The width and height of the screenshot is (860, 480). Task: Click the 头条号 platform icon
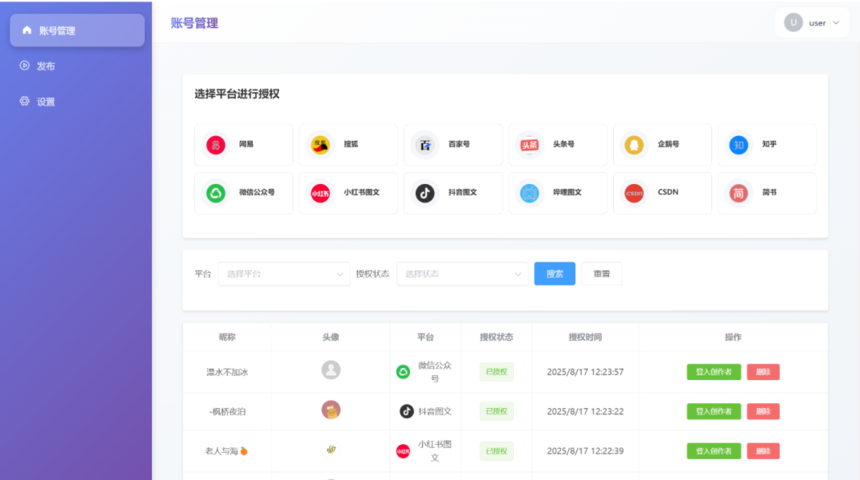529,145
